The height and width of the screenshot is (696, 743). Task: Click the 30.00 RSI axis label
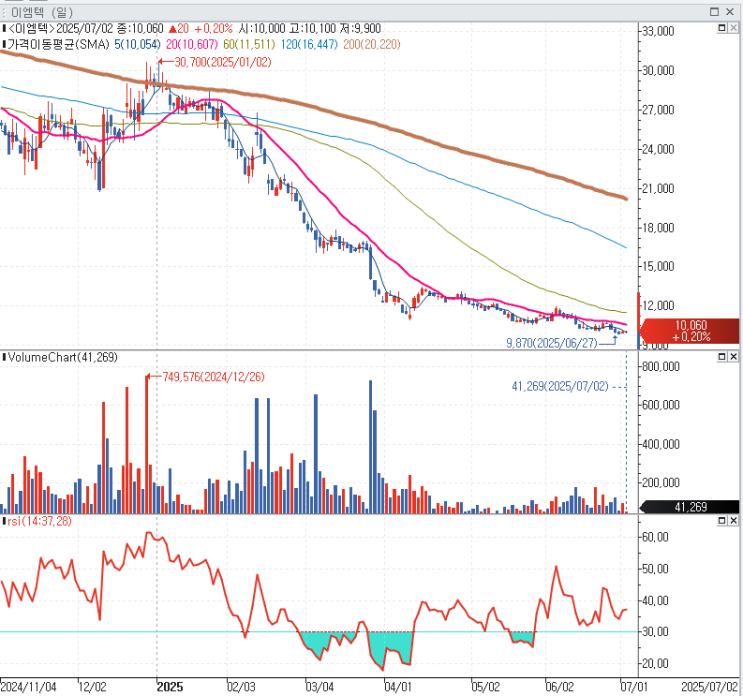pyautogui.click(x=655, y=632)
